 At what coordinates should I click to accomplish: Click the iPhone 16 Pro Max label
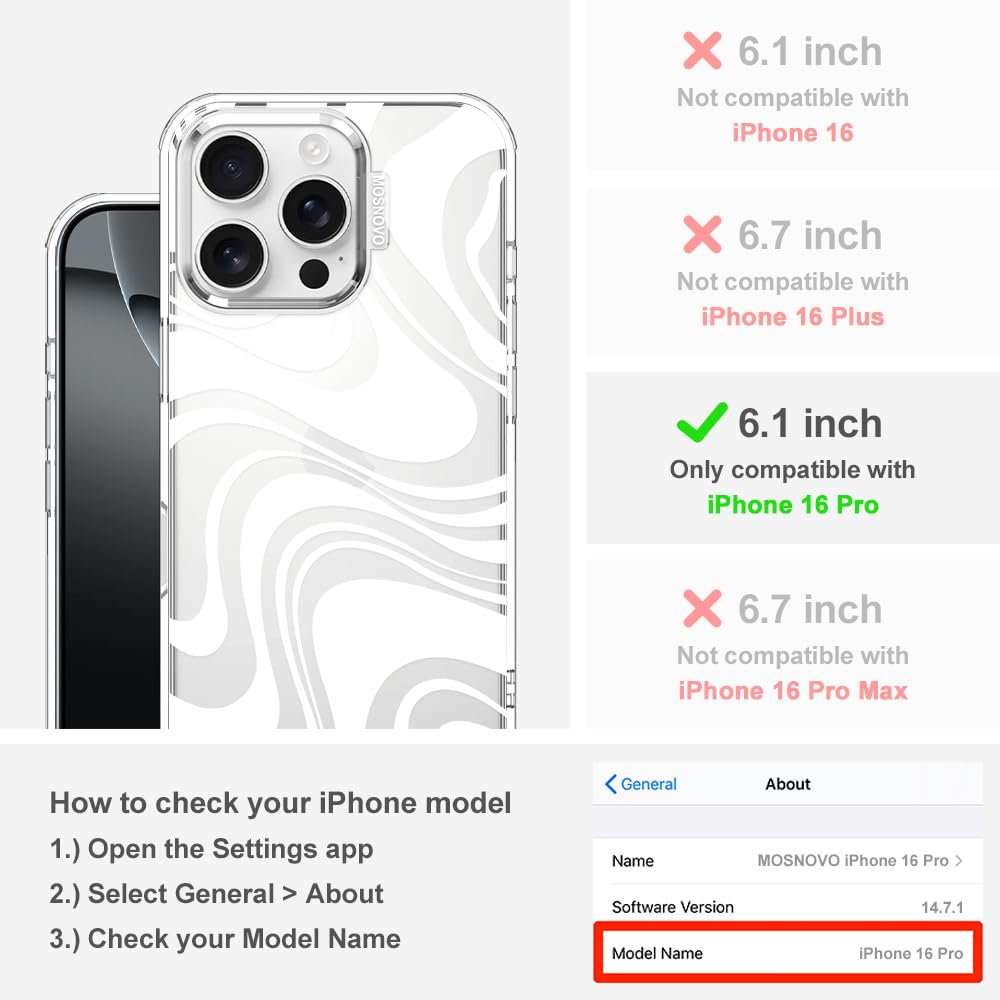coord(793,690)
